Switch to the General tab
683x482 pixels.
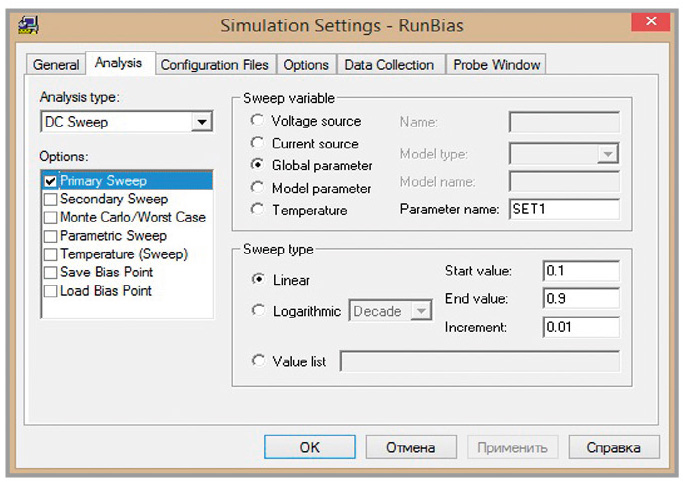pos(56,65)
